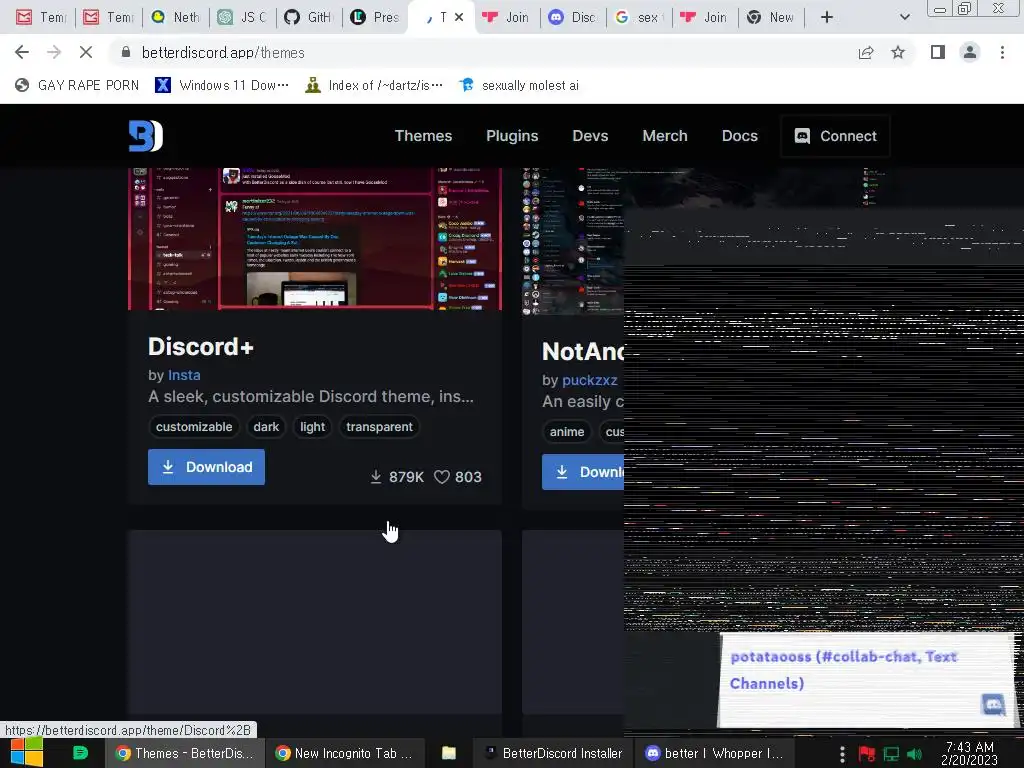Switch to the Discord 'better | Whopper' window
This screenshot has height=768, width=1024.
click(714, 753)
